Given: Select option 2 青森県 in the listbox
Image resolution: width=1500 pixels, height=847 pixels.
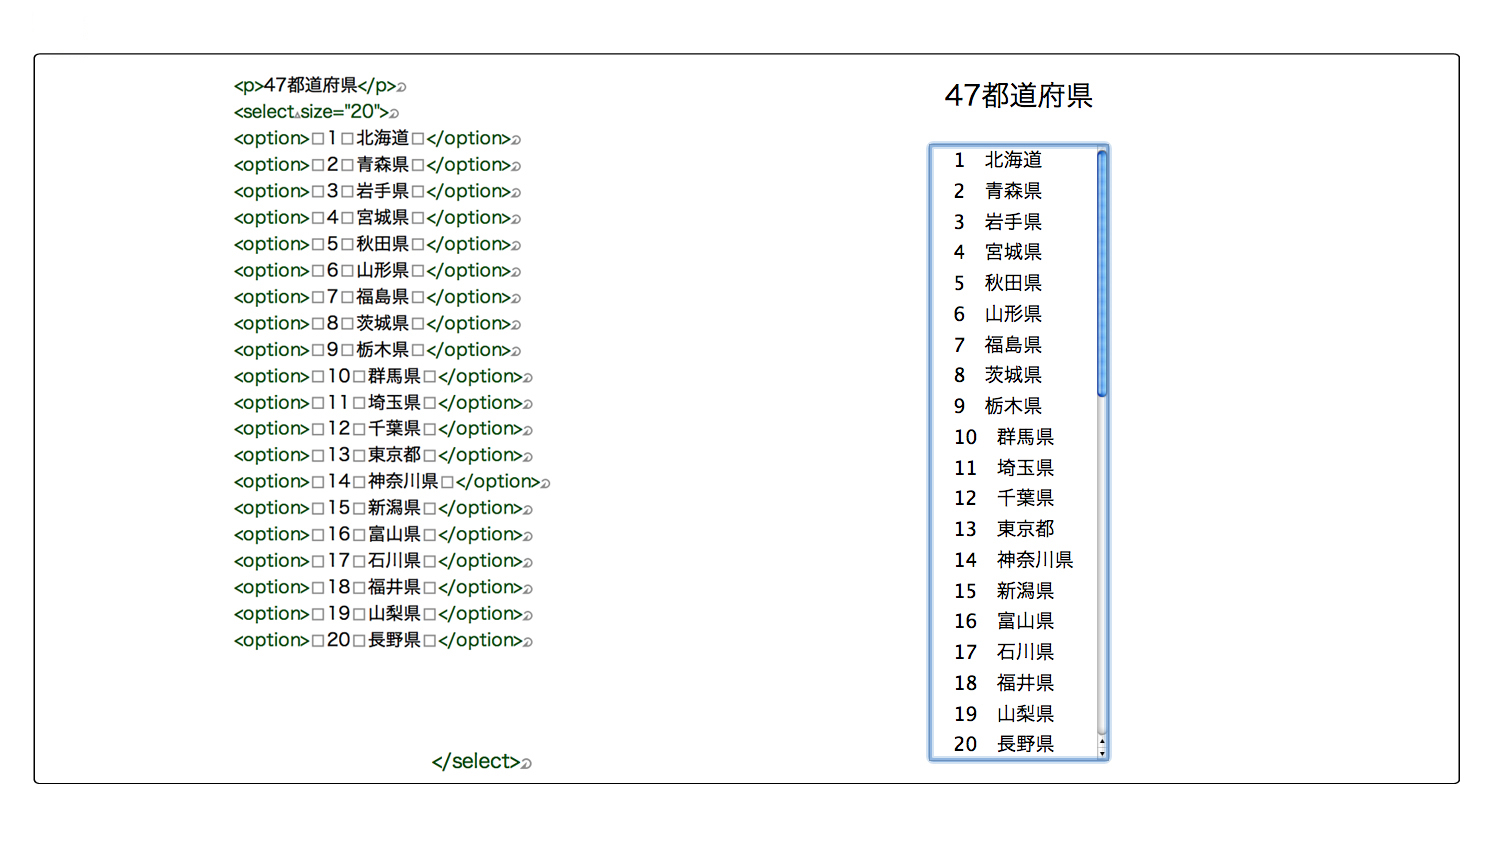Looking at the screenshot, I should (x=1013, y=191).
